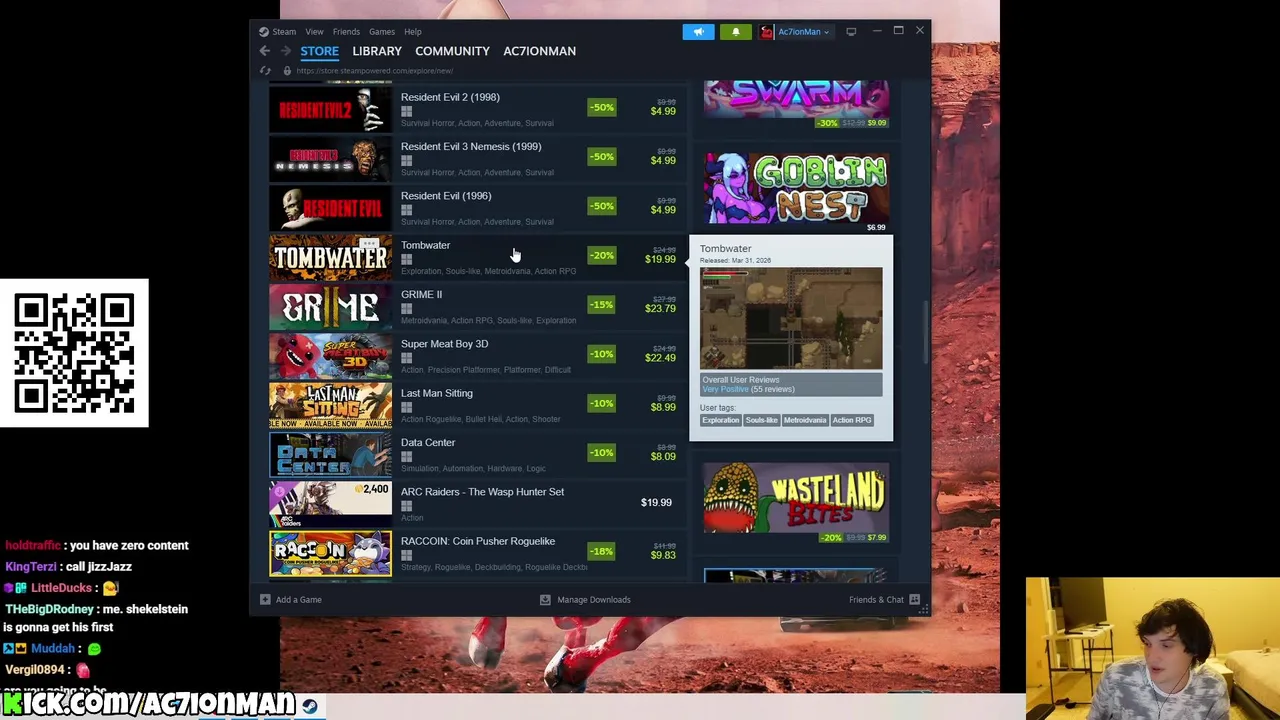Open the Steam menu

click(284, 31)
